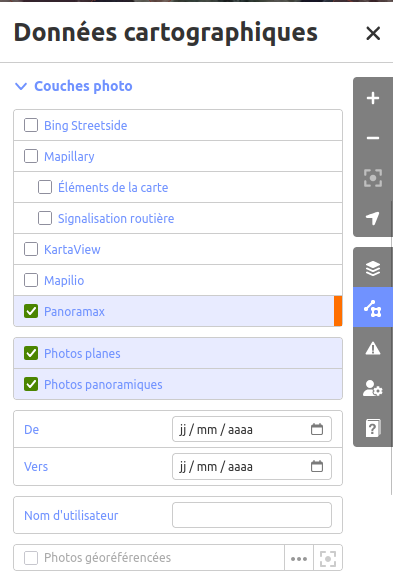Screen dimensions: 393x583
Task: Focus the Nom d'utilisateur text field
Action: coord(252,515)
